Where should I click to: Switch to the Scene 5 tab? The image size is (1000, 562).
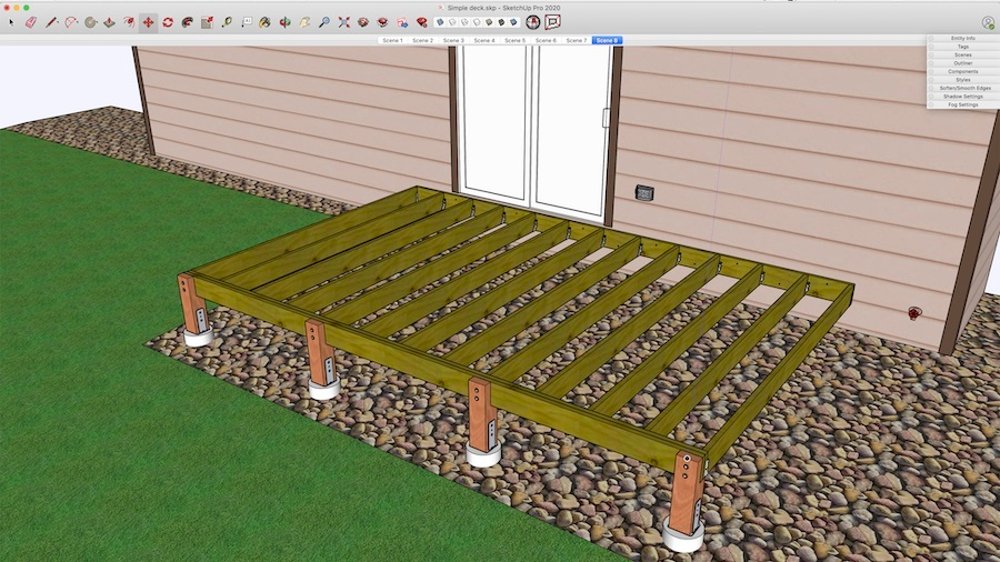pos(515,41)
